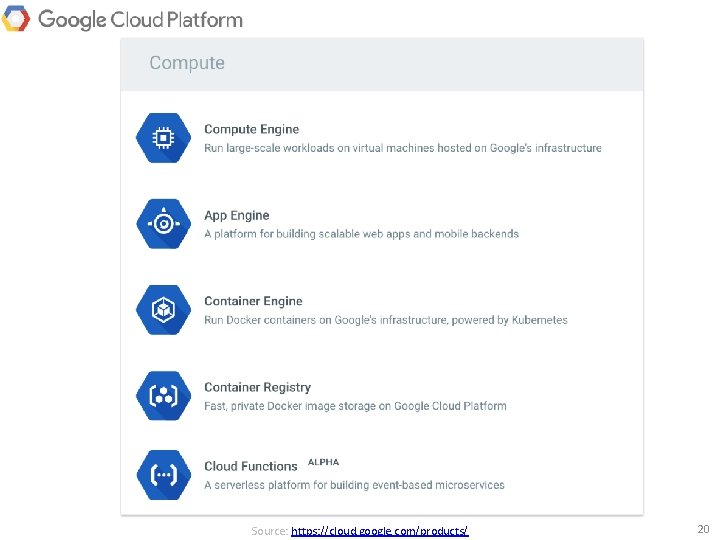
Task: Click the Container Engine hexagon icon
Action: point(163,310)
